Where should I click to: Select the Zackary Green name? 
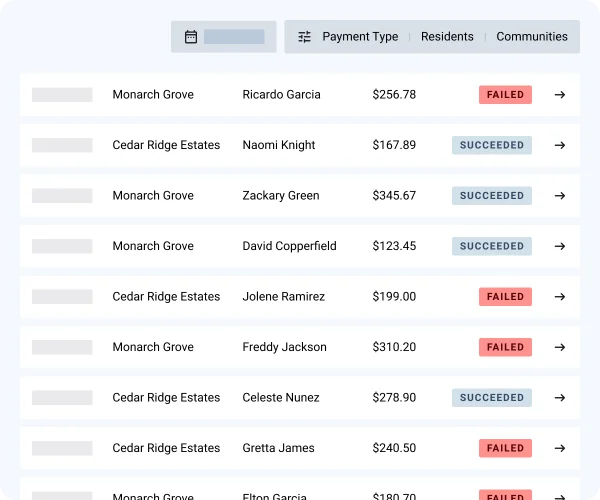281,196
